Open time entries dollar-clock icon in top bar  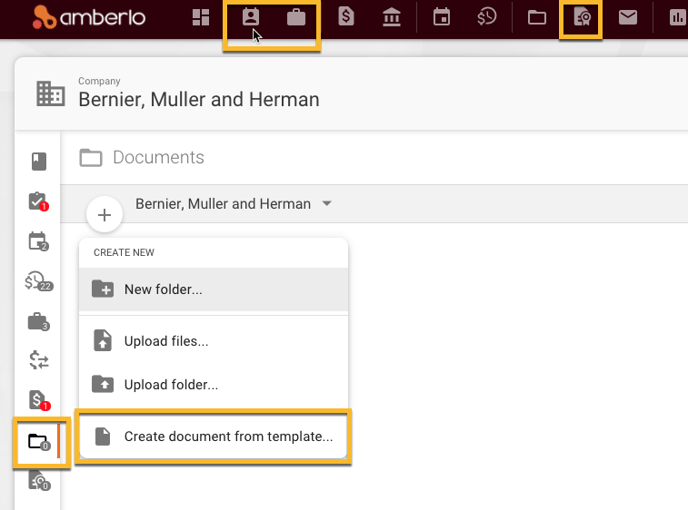pos(487,18)
